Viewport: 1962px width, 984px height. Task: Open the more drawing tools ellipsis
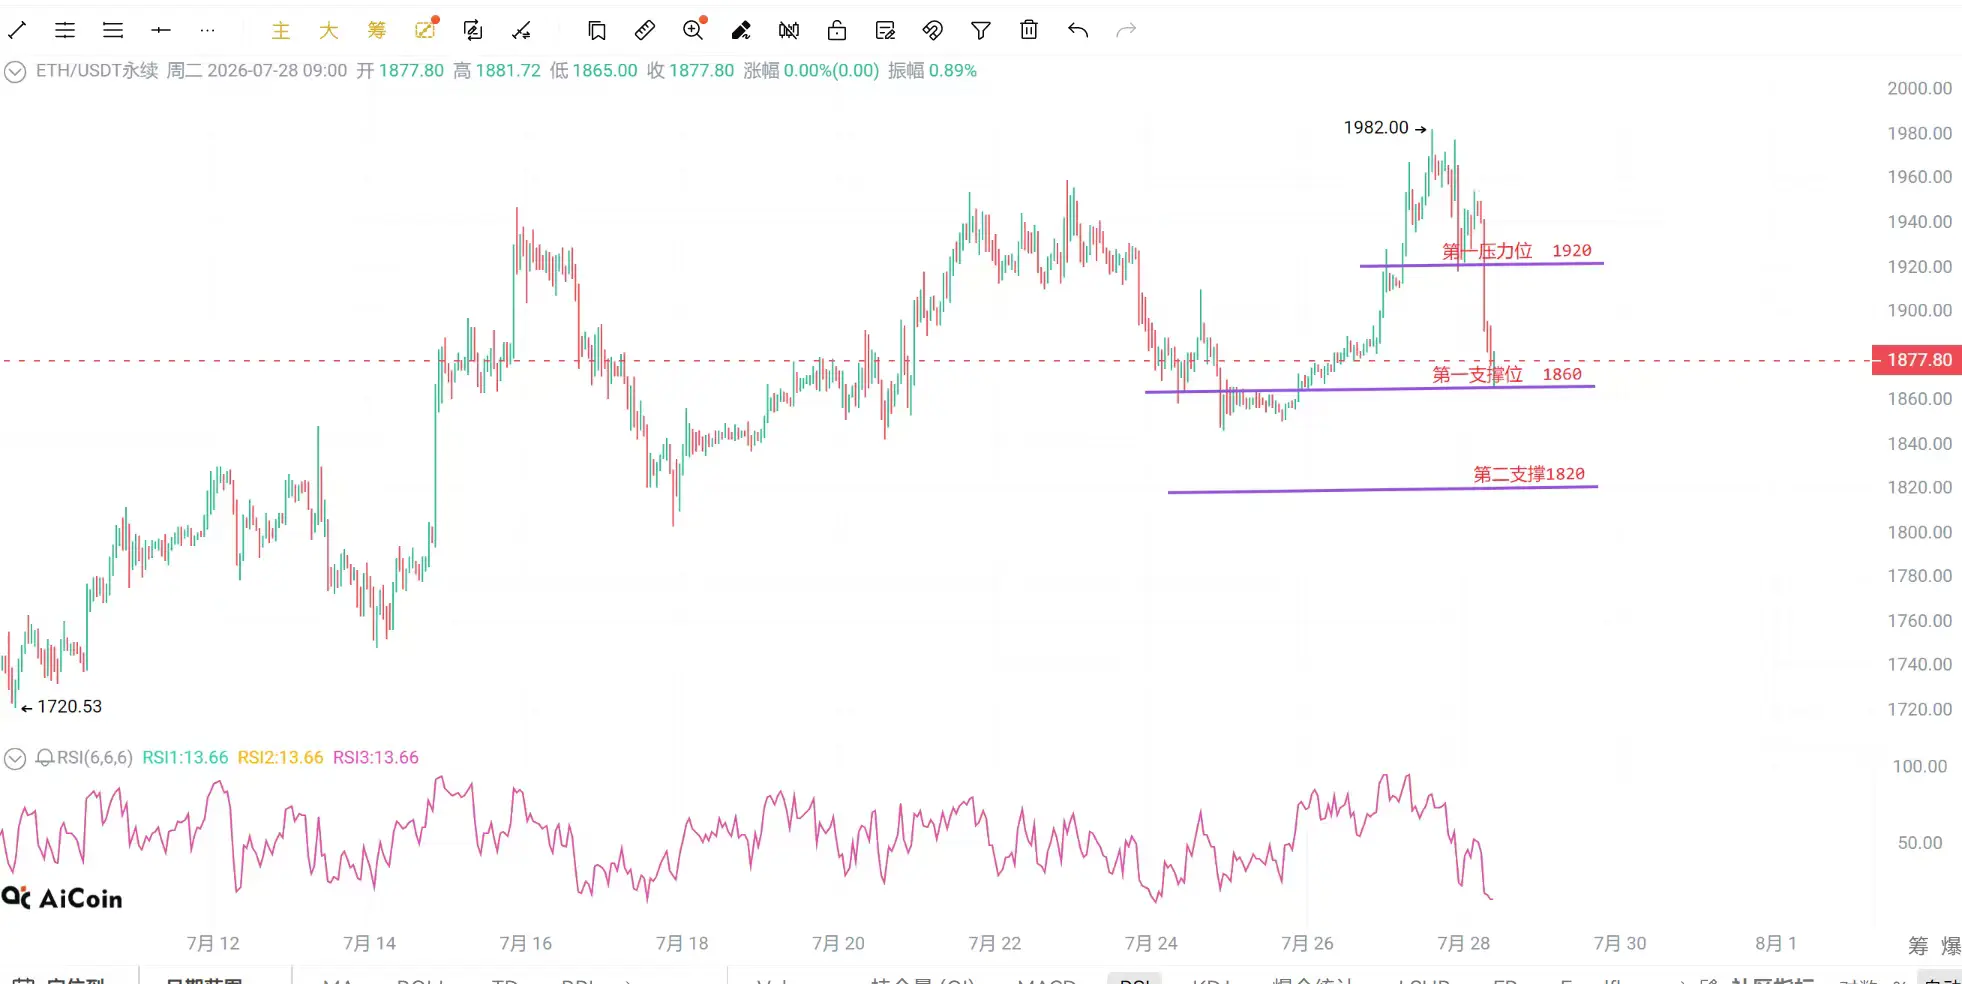(208, 31)
